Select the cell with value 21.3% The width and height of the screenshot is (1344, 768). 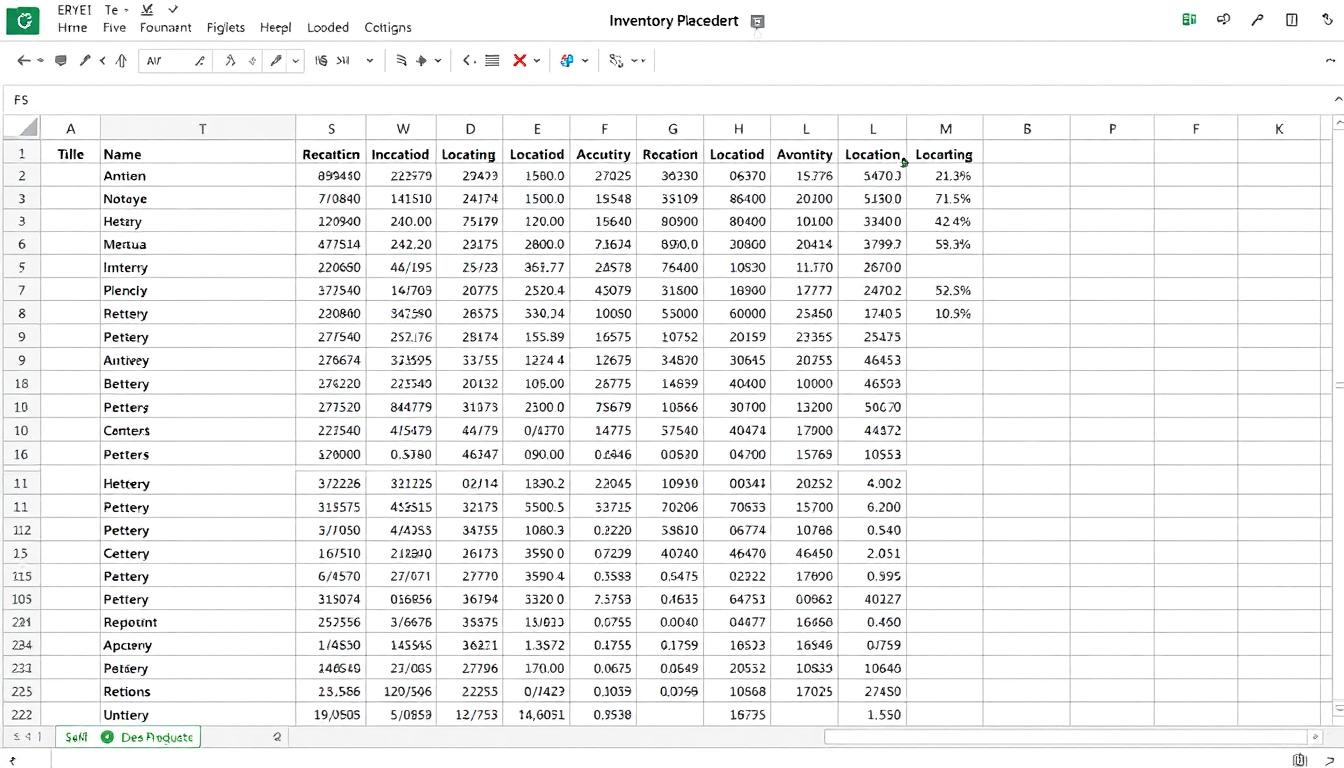(944, 175)
